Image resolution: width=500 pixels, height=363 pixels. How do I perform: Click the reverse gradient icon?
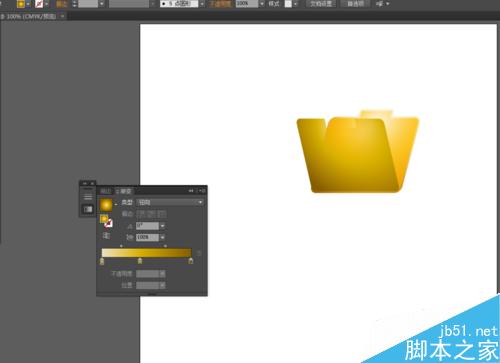(x=106, y=236)
